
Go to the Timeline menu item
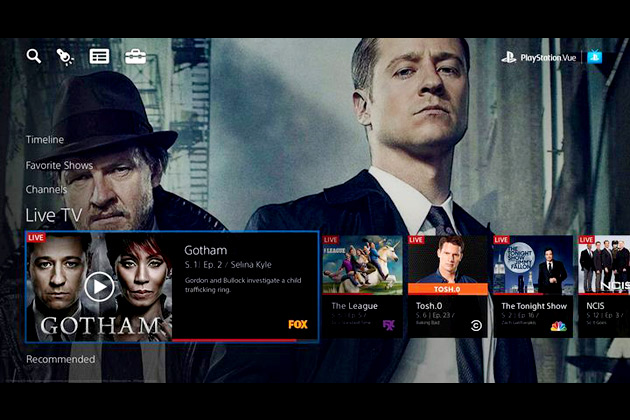[45, 140]
